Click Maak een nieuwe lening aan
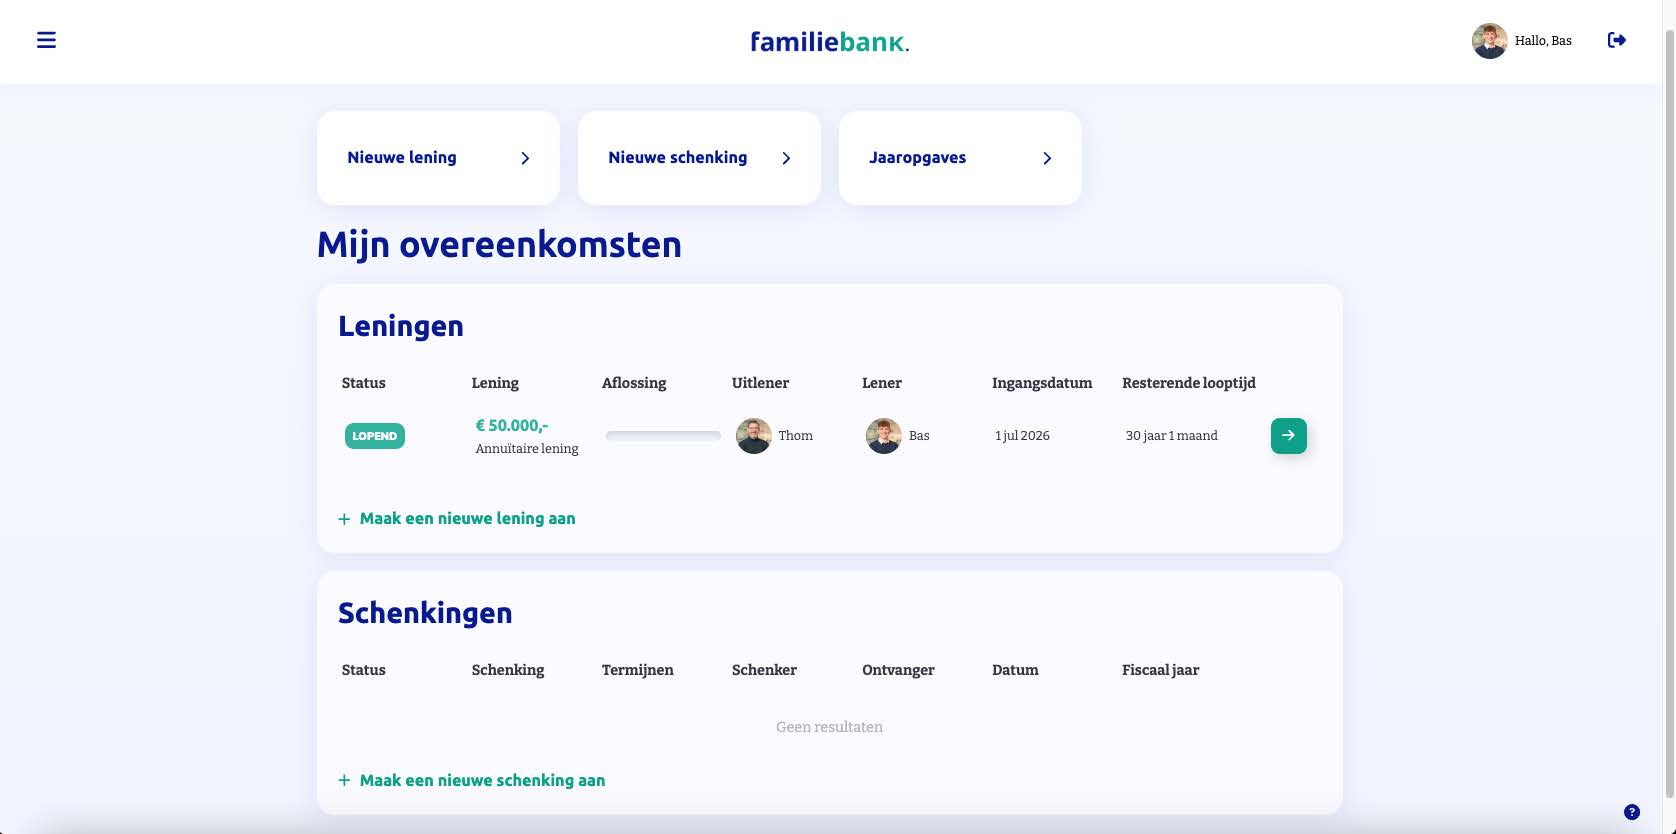This screenshot has height=834, width=1676. 457,518
